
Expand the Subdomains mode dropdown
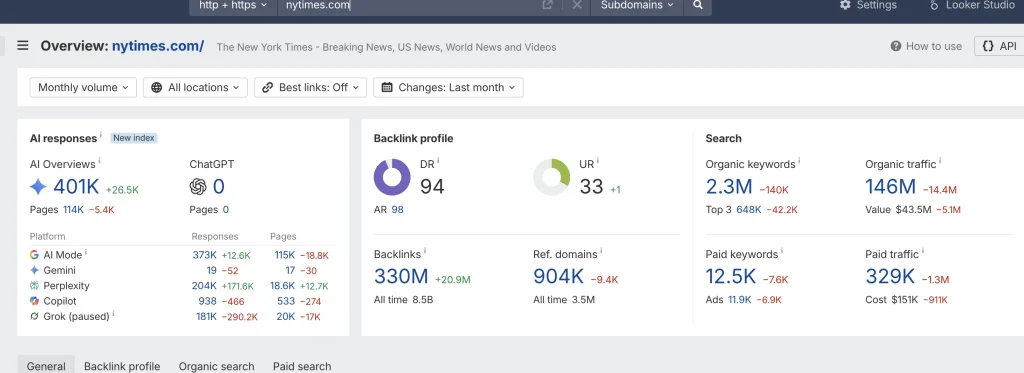pyautogui.click(x=637, y=5)
